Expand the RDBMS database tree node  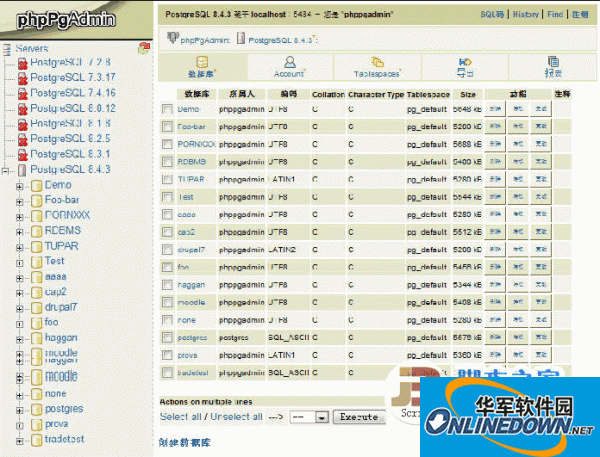point(20,232)
